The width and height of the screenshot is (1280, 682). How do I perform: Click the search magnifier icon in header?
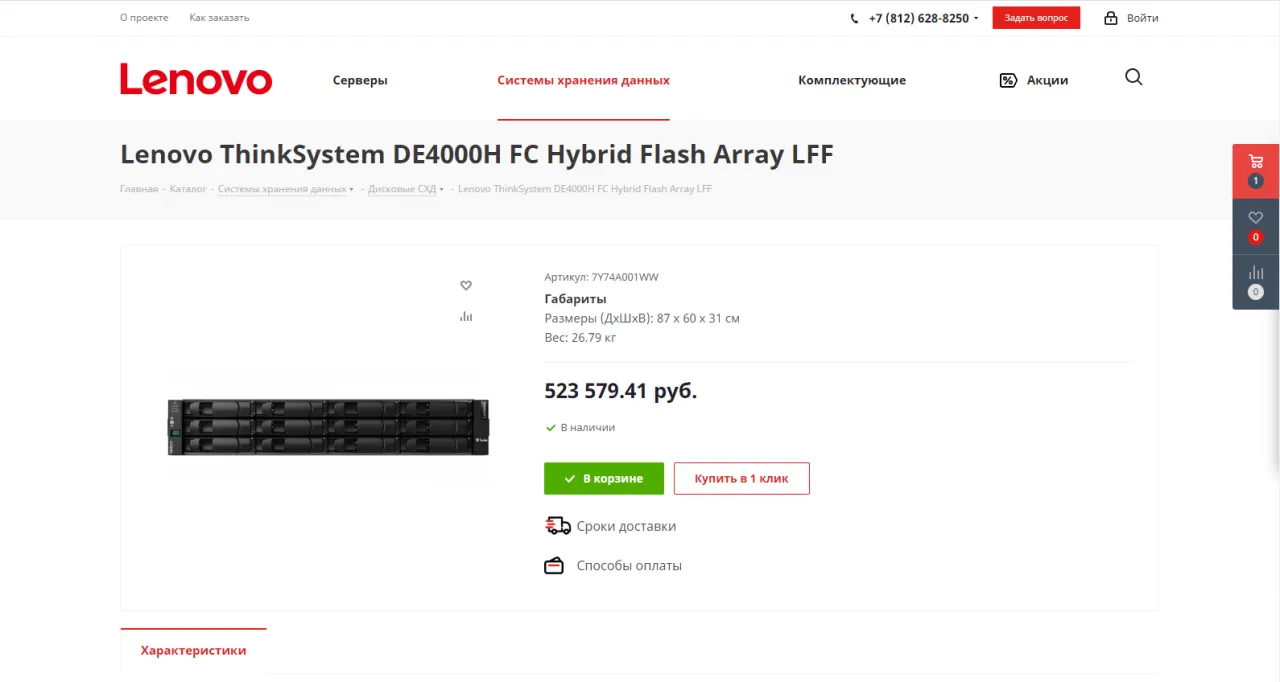1133,78
